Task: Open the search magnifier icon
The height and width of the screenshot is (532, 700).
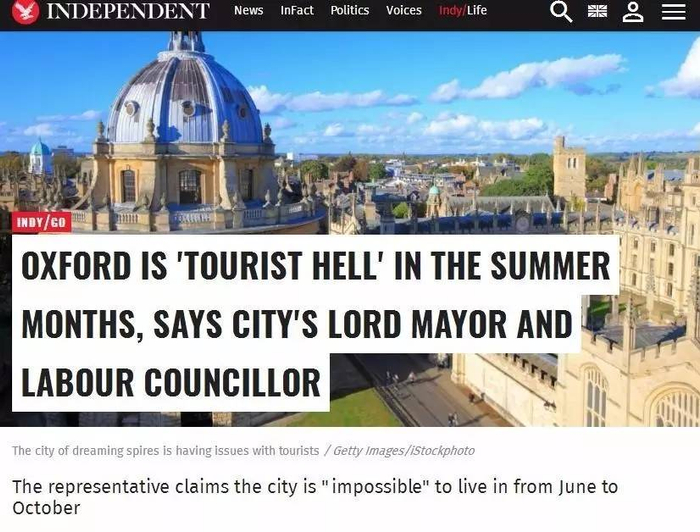Action: pos(561,11)
